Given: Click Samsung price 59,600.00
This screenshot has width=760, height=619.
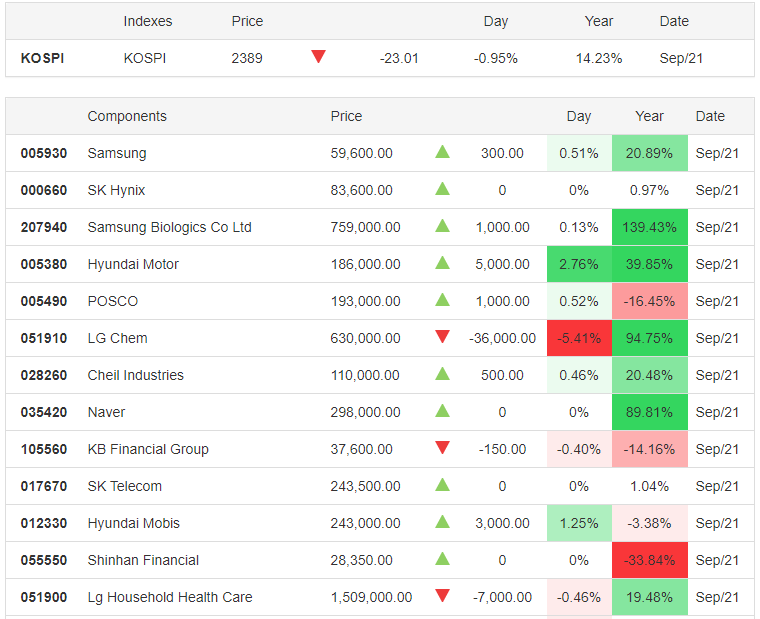Looking at the screenshot, I should (362, 153).
